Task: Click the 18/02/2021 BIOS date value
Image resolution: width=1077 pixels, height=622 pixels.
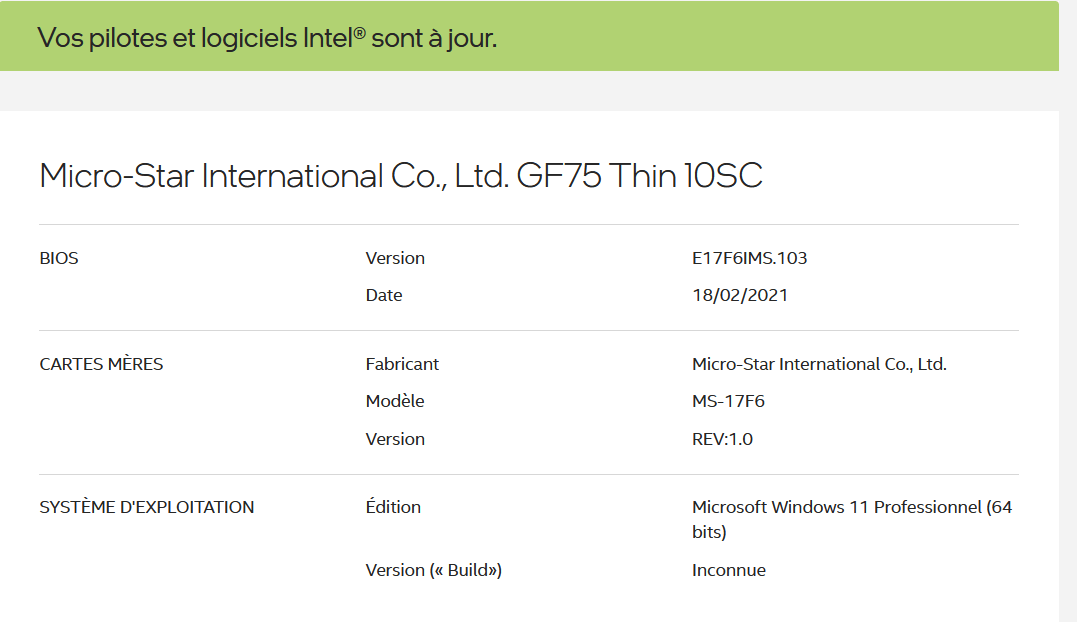Action: pos(740,295)
